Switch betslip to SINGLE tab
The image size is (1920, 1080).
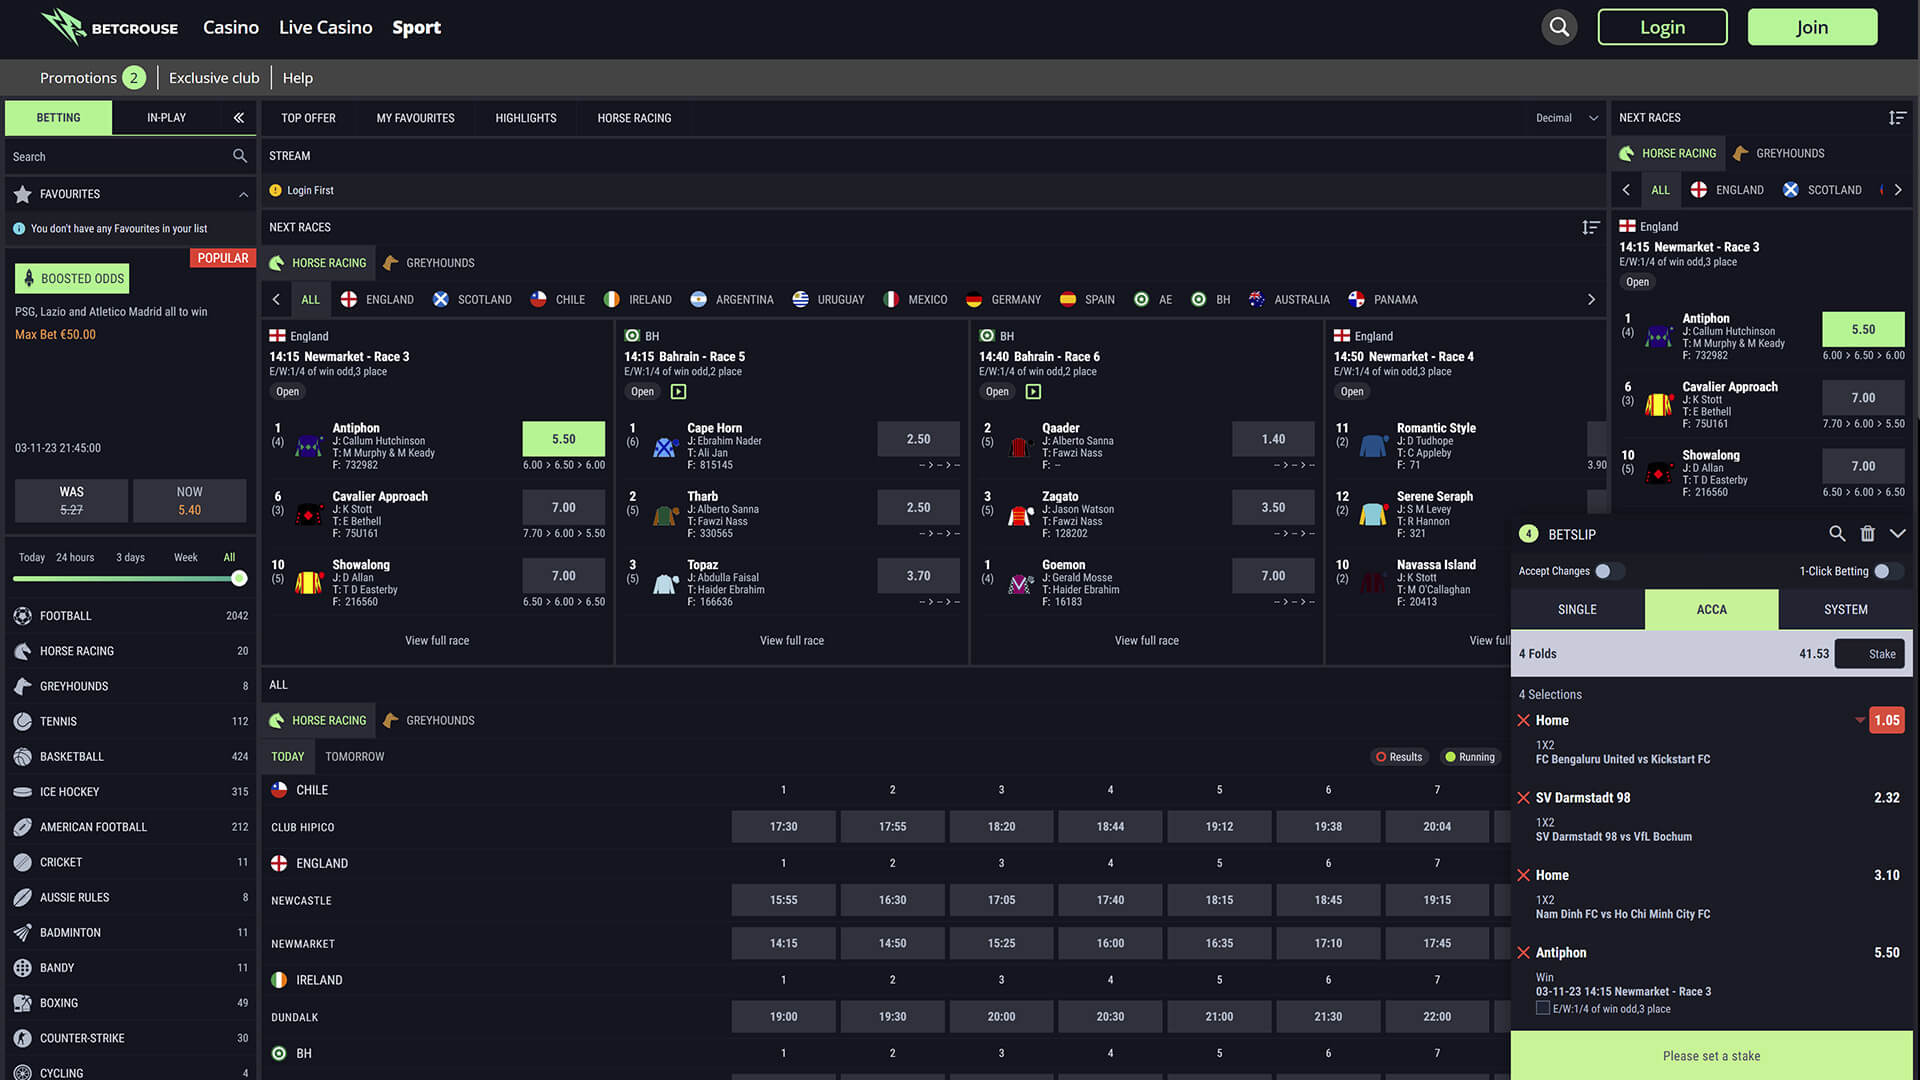tap(1577, 609)
